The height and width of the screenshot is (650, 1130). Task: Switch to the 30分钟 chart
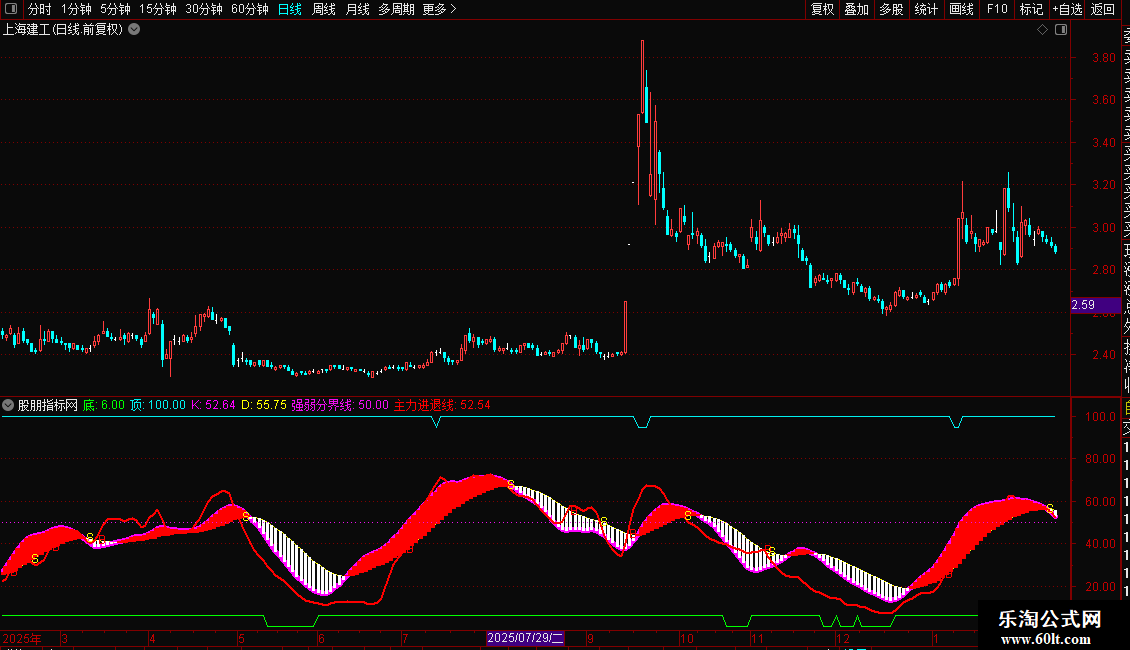click(x=204, y=9)
